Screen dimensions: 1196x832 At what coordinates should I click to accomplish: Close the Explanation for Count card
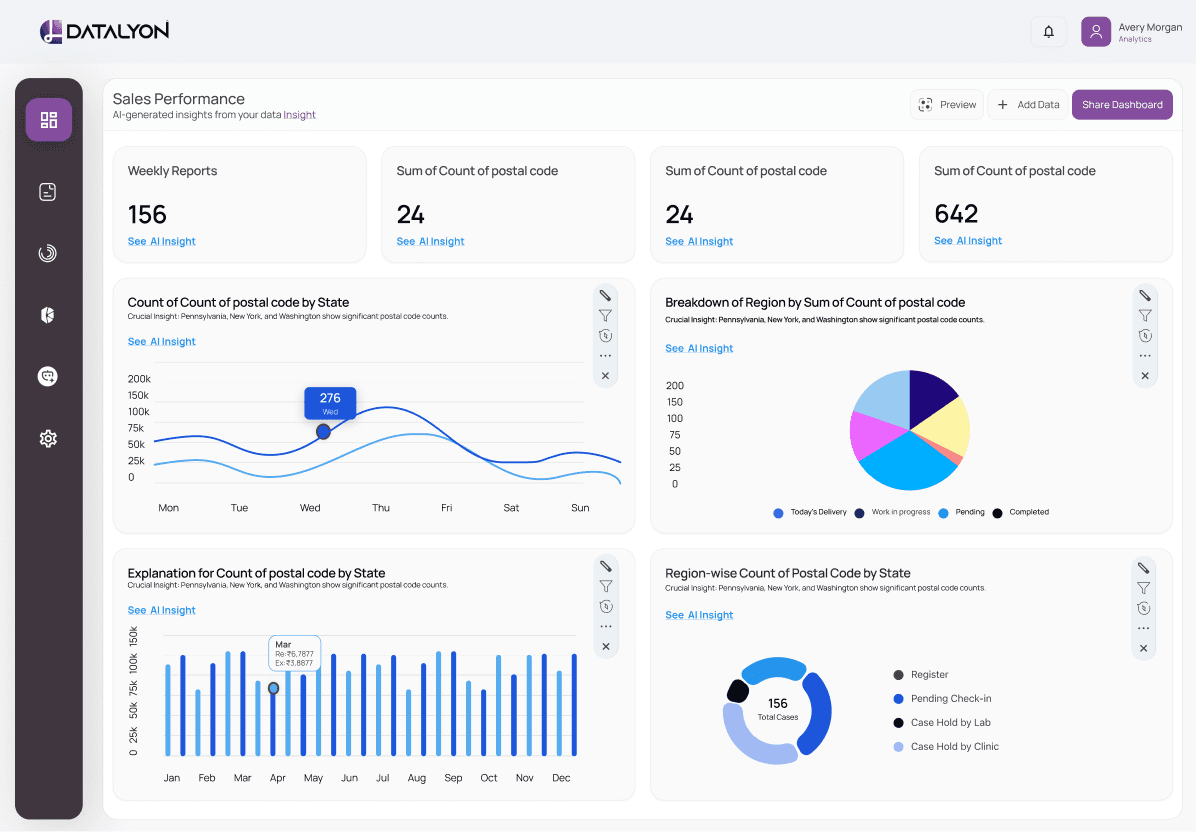(606, 647)
